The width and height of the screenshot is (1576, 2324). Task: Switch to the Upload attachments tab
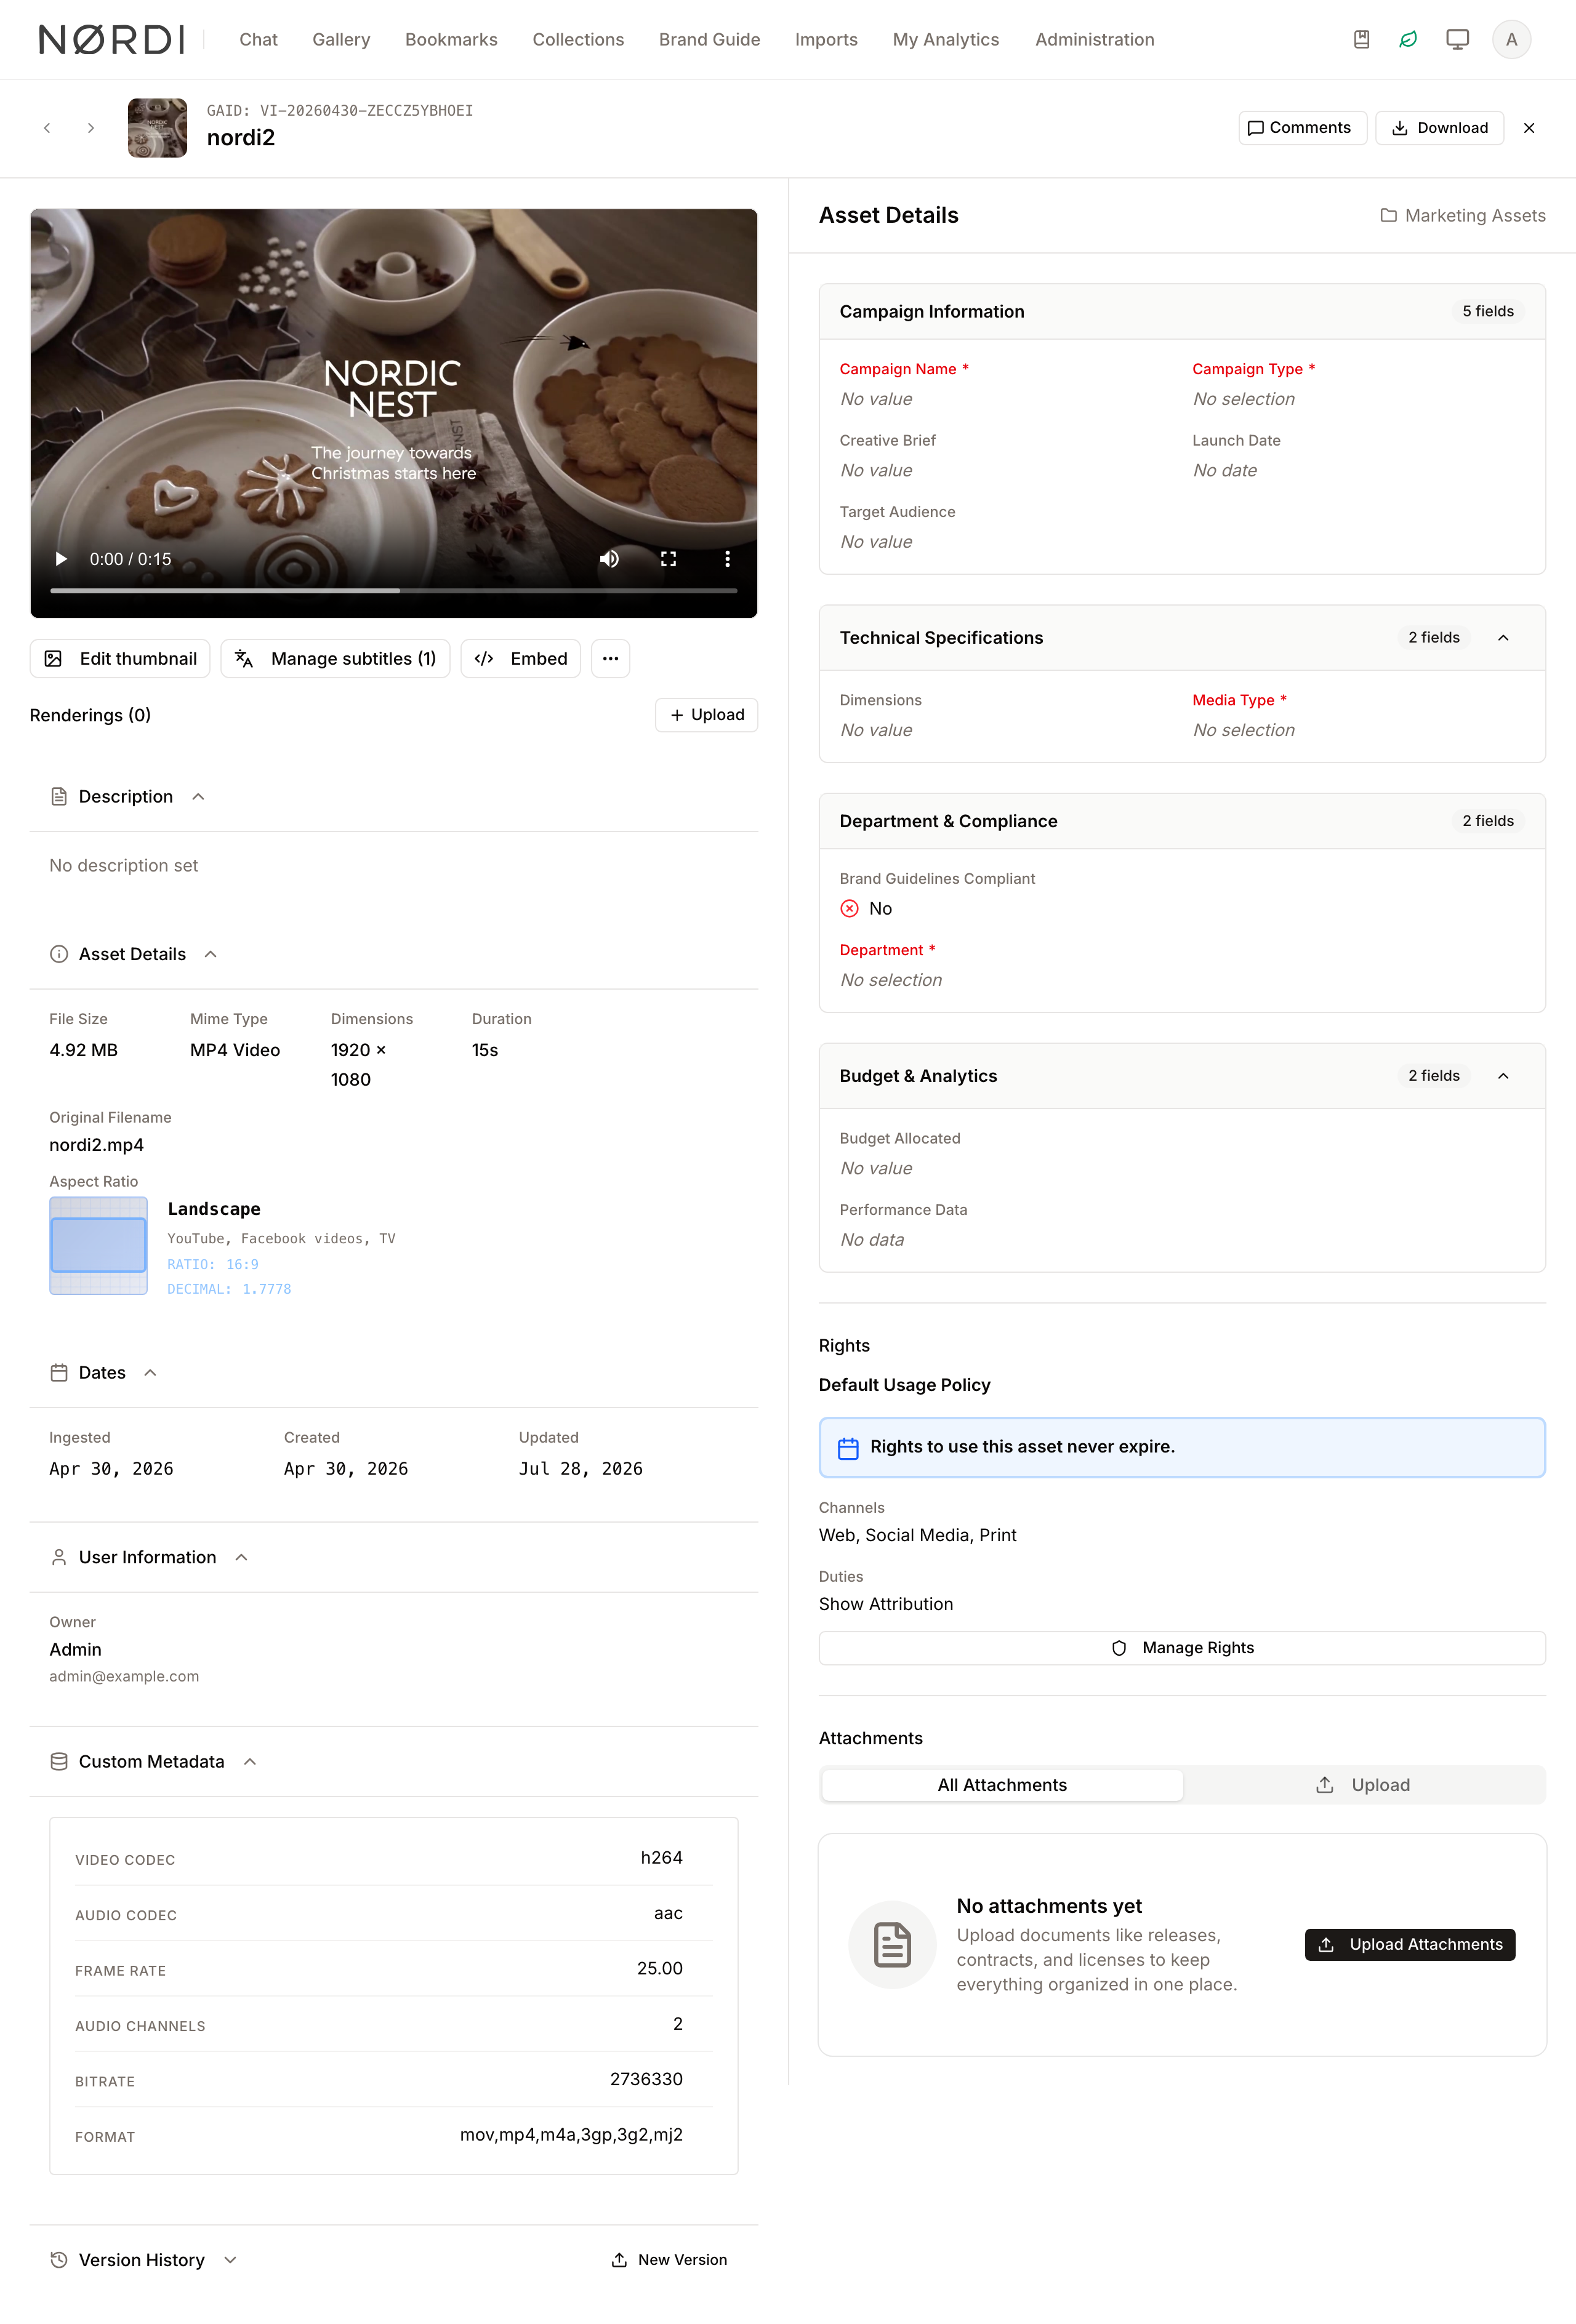[1363, 1785]
